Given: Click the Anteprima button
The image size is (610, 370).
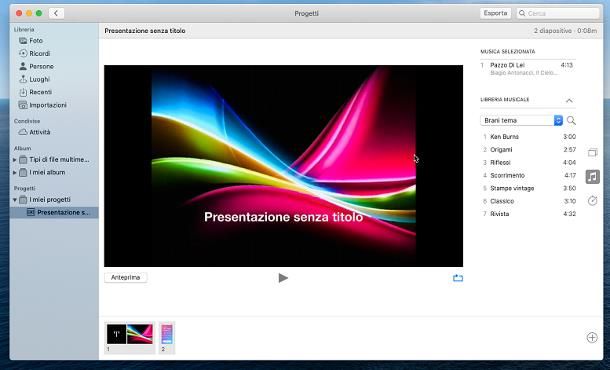Looking at the screenshot, I should click(125, 277).
